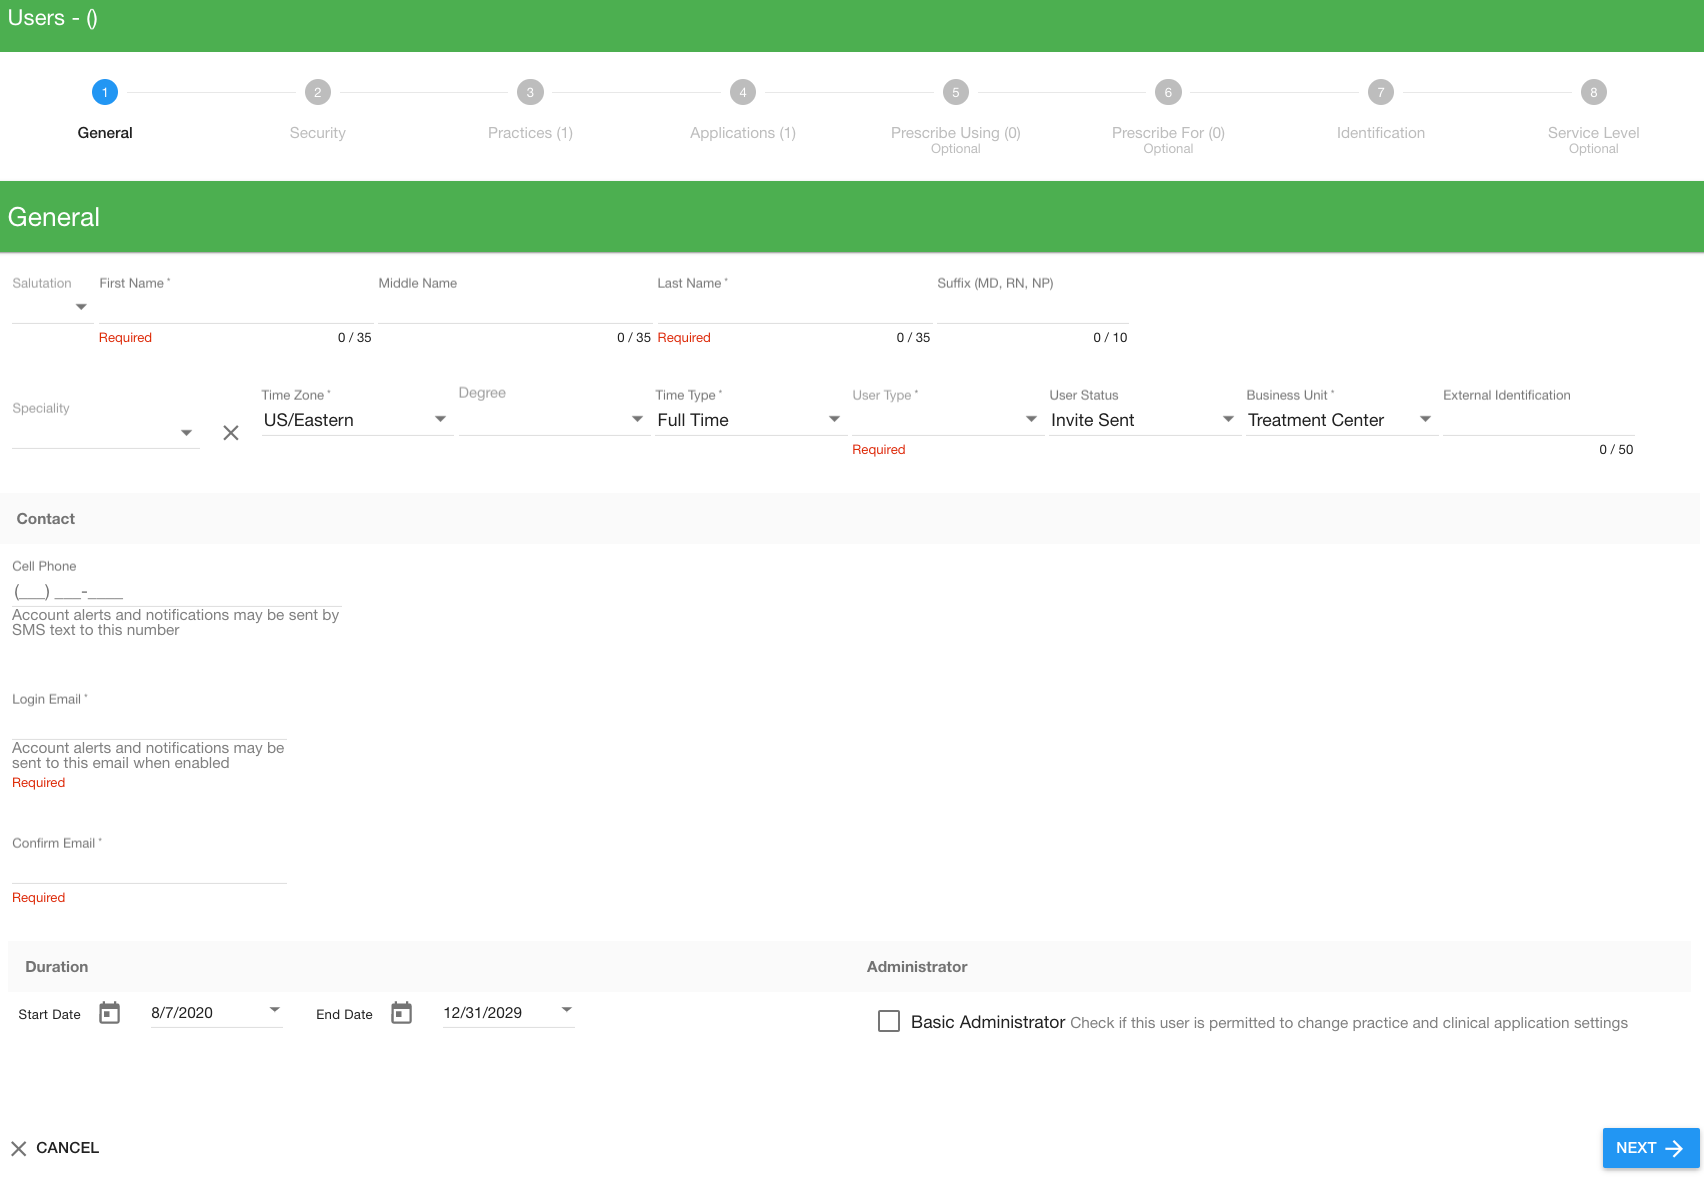1704x1182 pixels.
Task: Click the End Date value 12/31/2029
Action: 483,1013
